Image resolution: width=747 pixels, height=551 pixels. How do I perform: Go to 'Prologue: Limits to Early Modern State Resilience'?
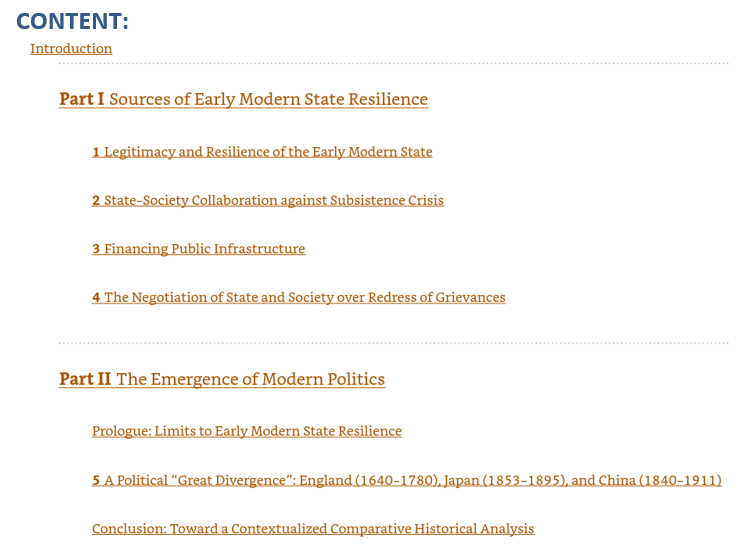pyautogui.click(x=246, y=431)
